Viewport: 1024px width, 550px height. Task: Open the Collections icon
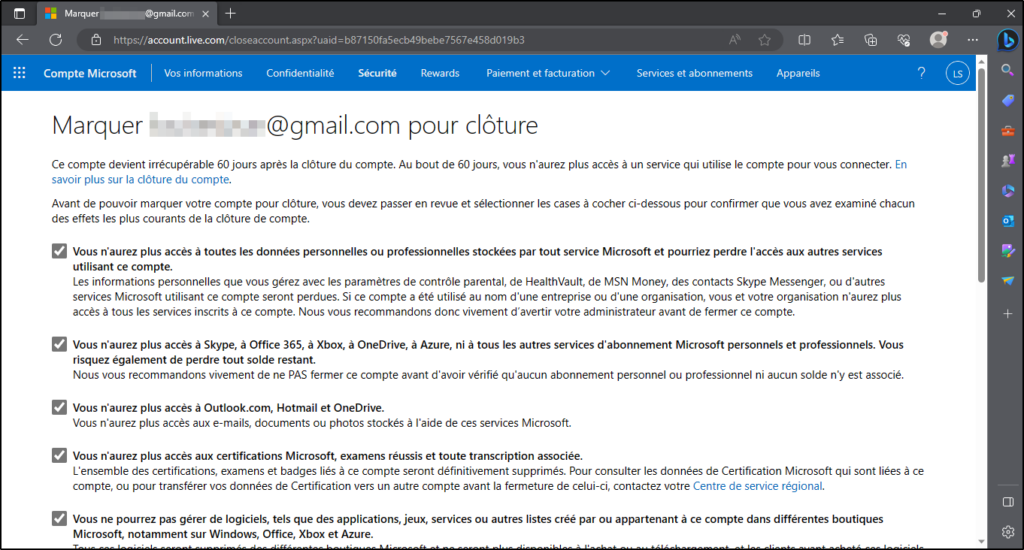pos(871,40)
